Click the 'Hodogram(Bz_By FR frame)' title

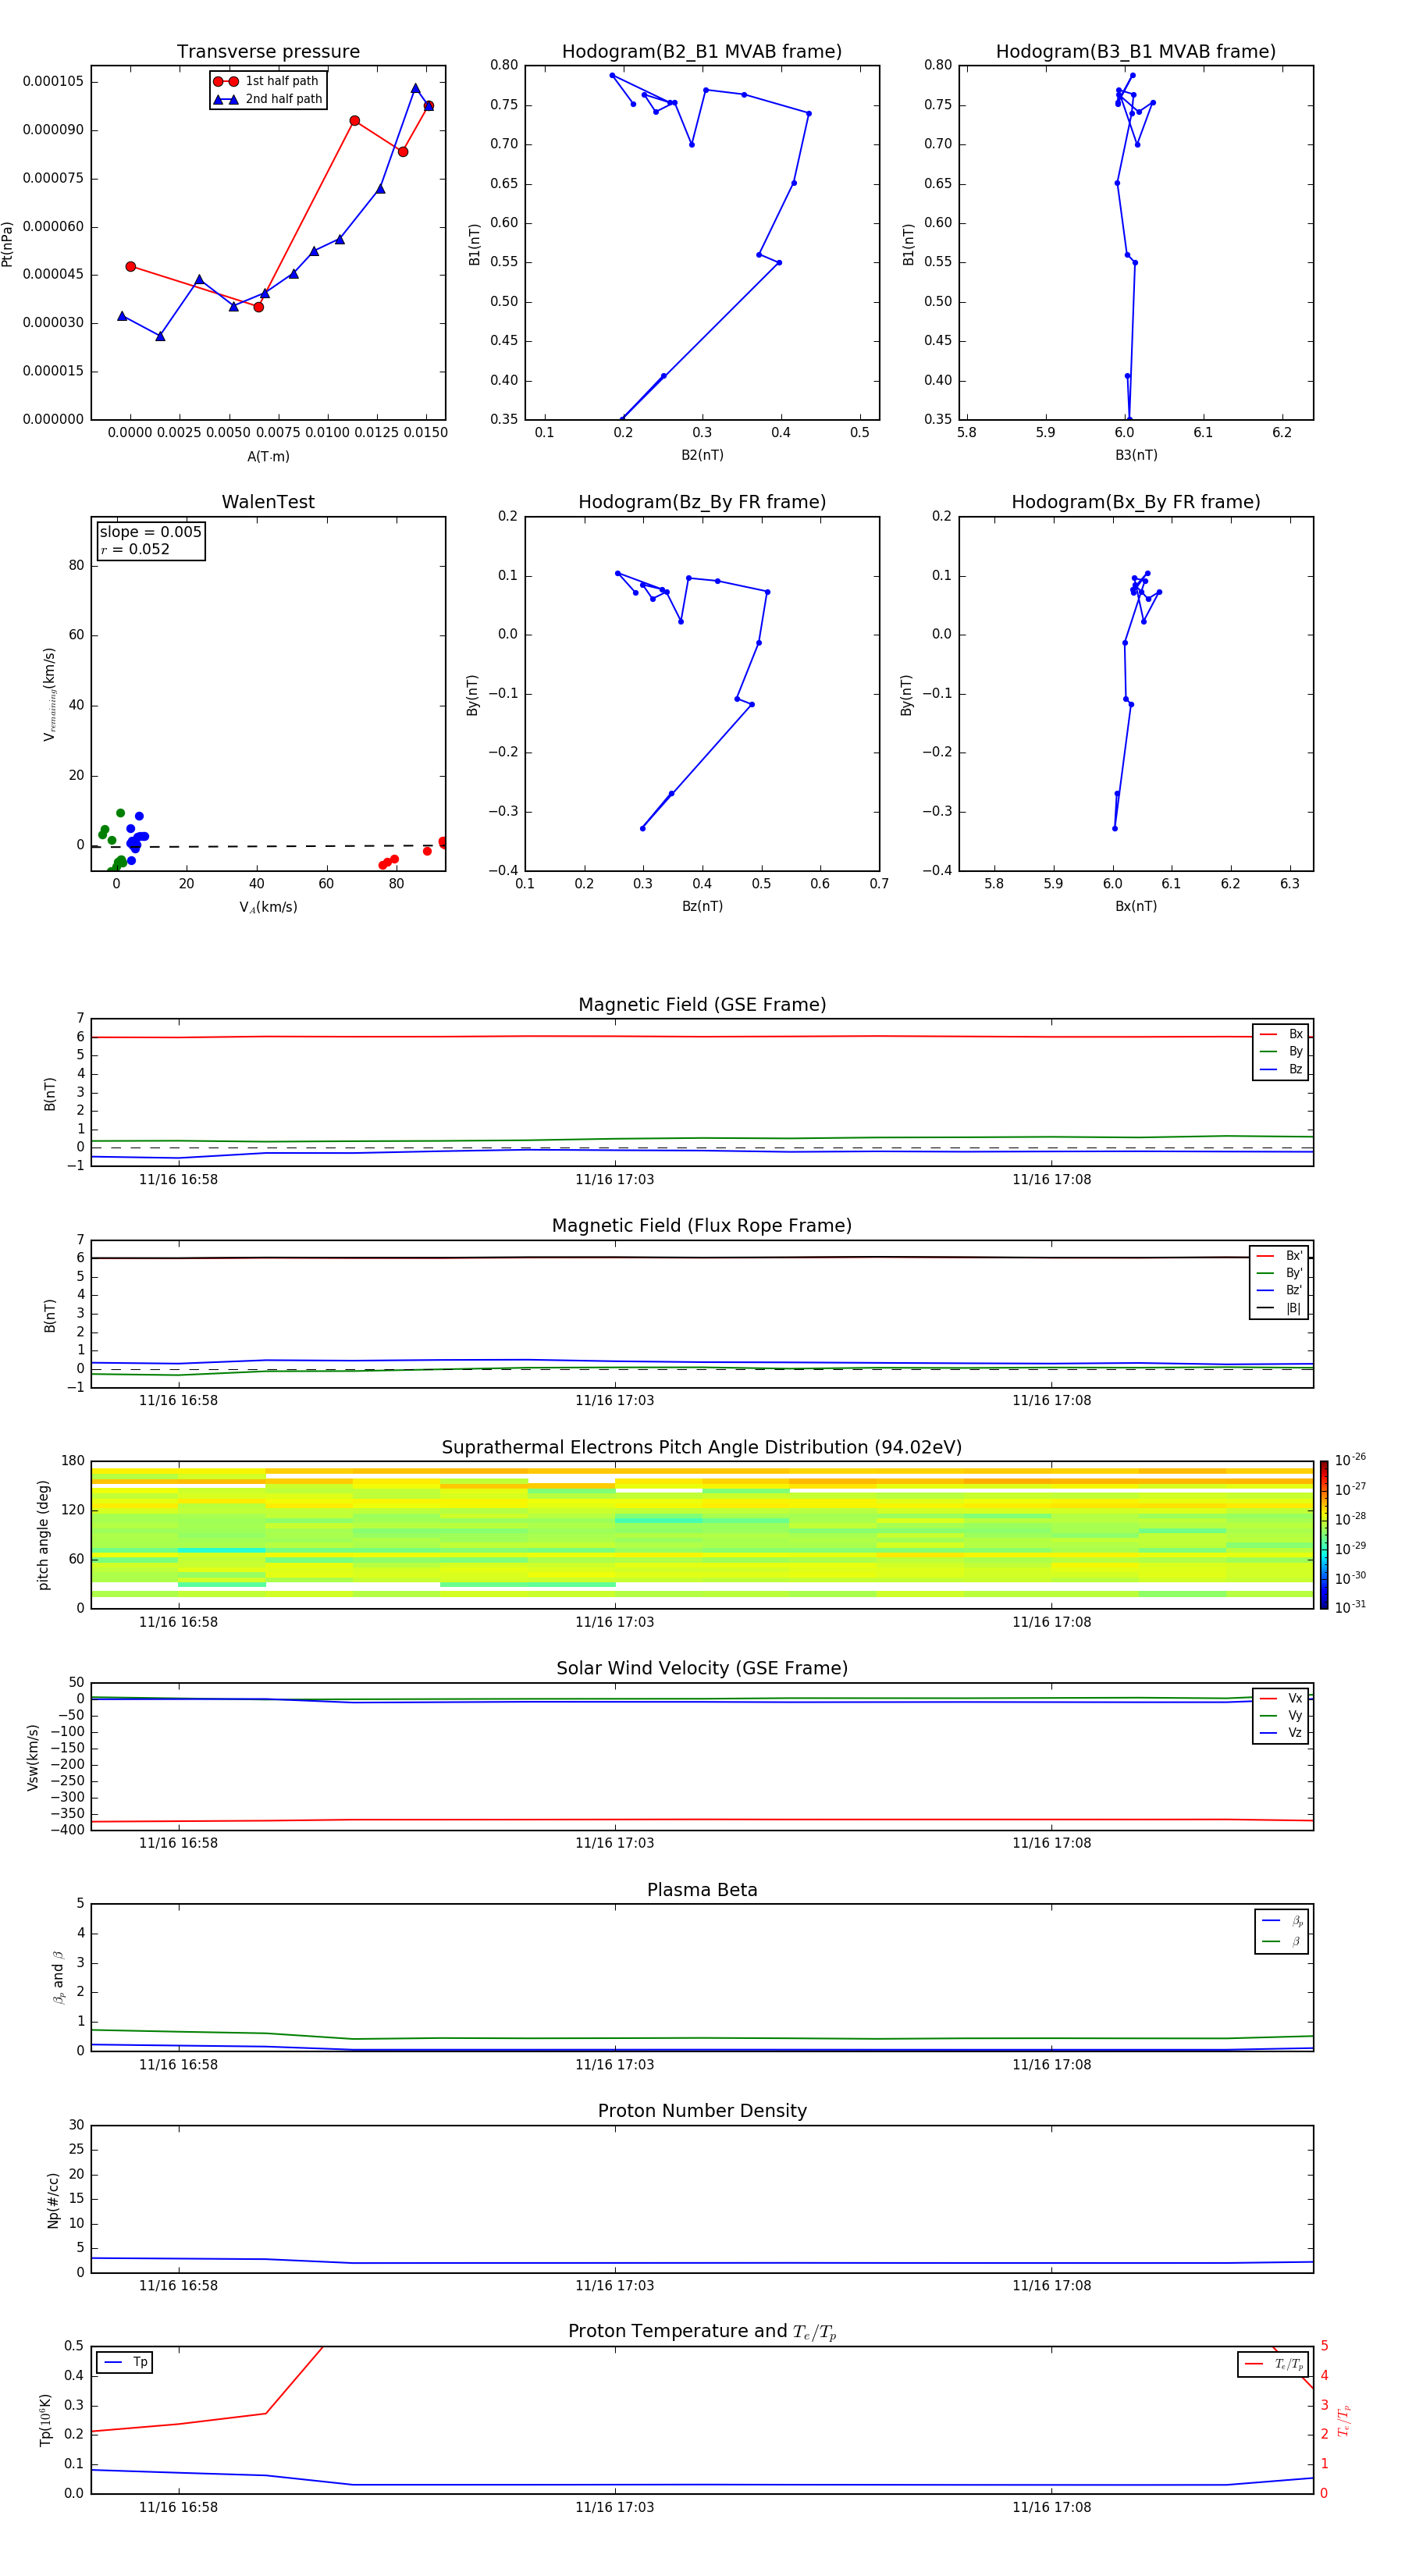click(702, 501)
